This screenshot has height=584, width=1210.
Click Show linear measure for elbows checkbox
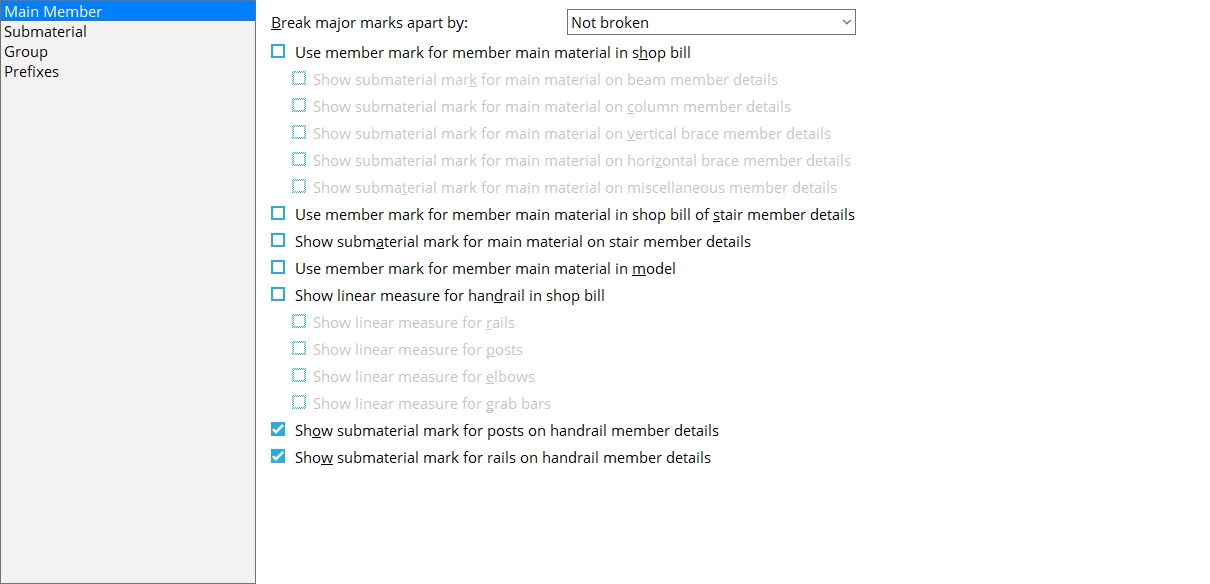tap(299, 376)
